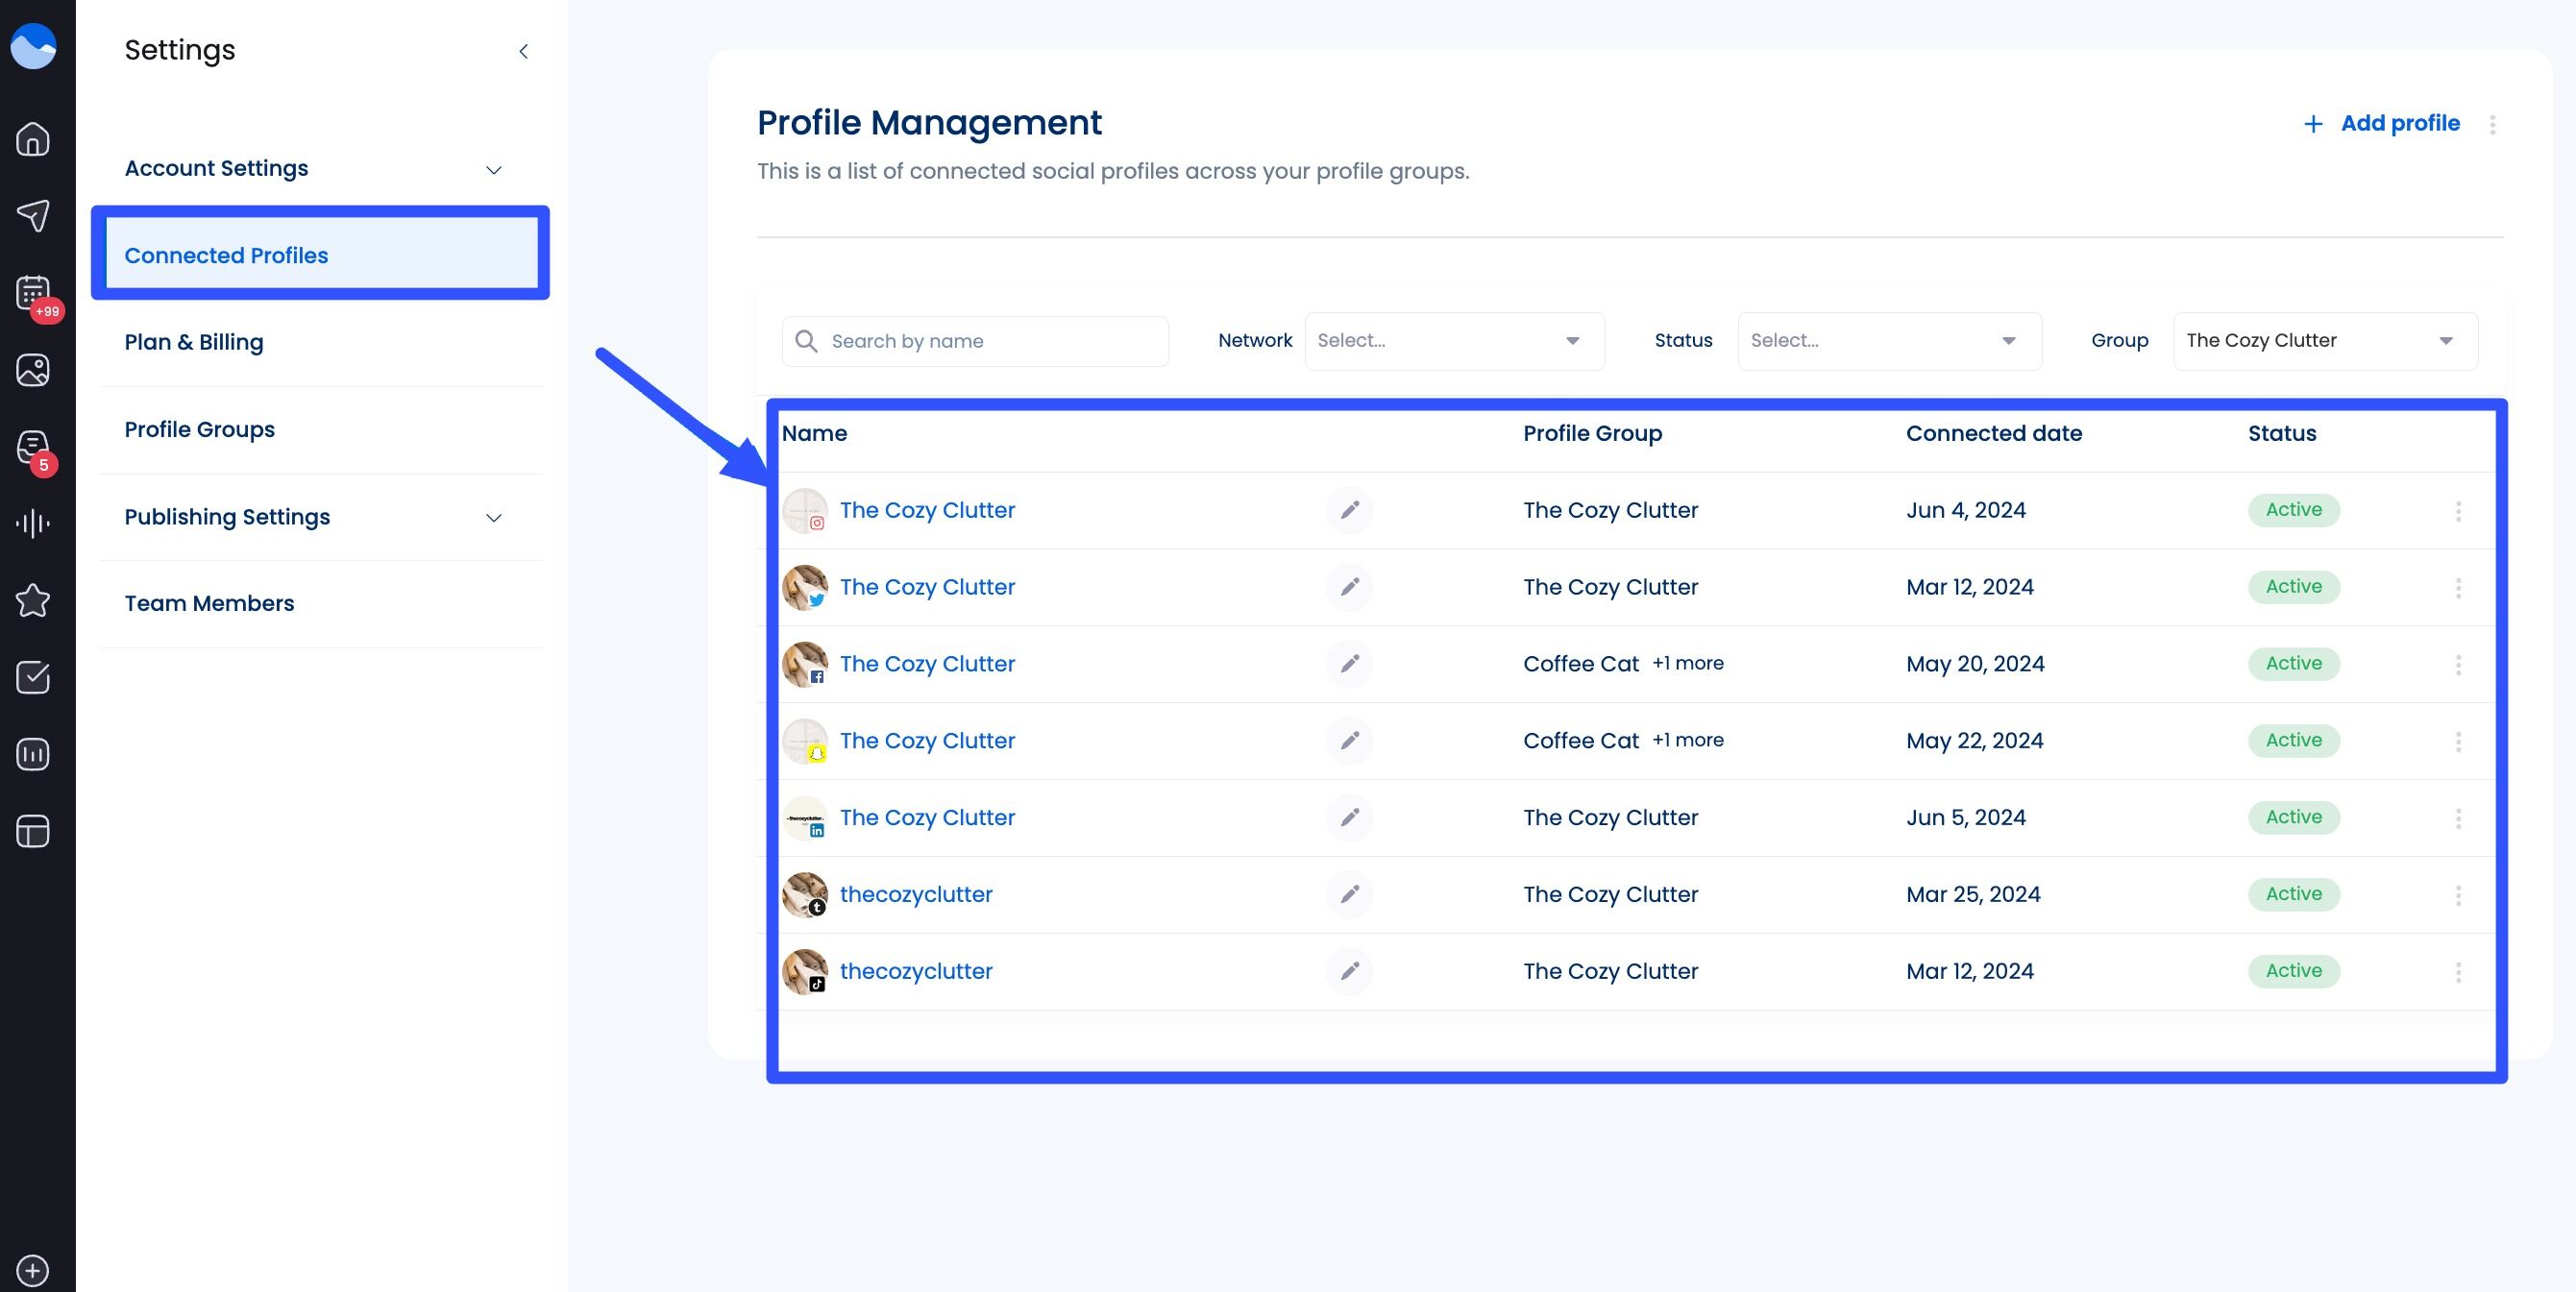Open the tasks checkmark icon
Screen dimensions: 2576x1292
[34, 678]
